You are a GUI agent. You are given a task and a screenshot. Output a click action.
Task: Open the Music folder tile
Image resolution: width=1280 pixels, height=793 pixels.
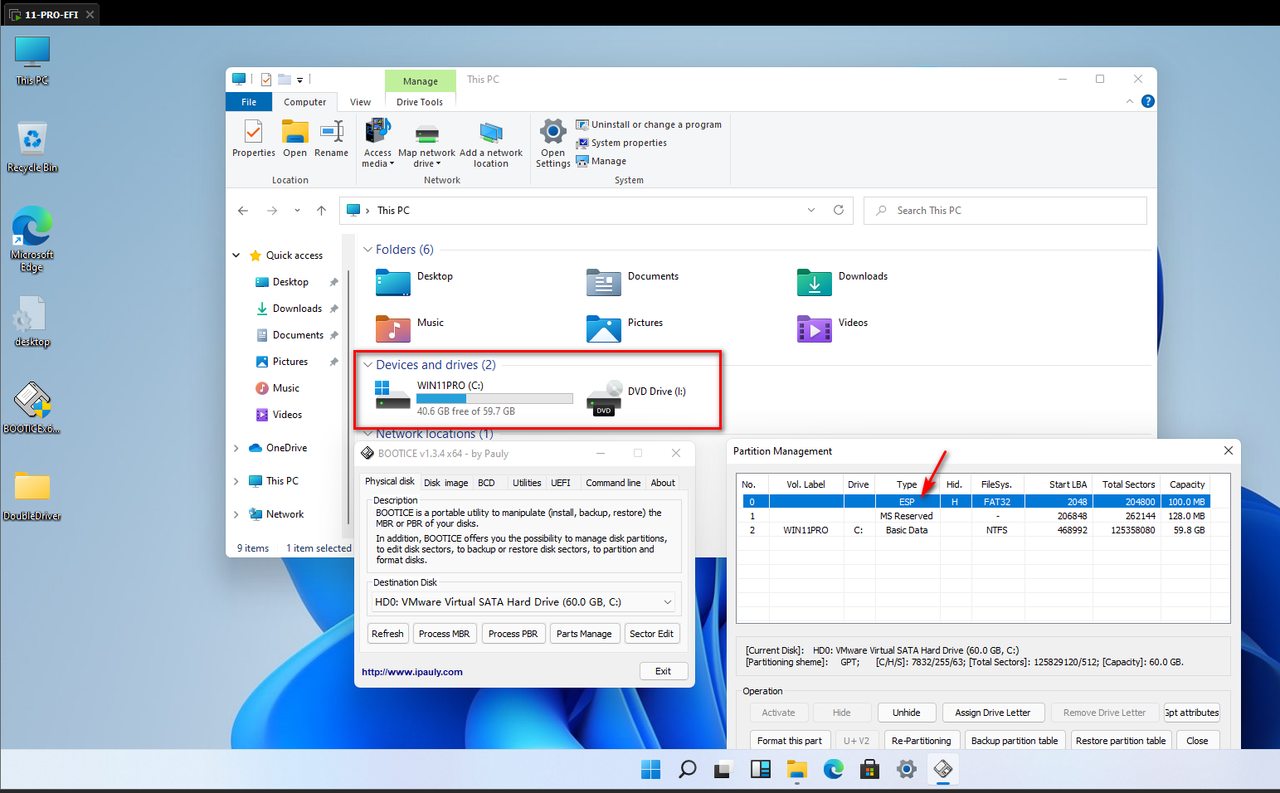[410, 328]
